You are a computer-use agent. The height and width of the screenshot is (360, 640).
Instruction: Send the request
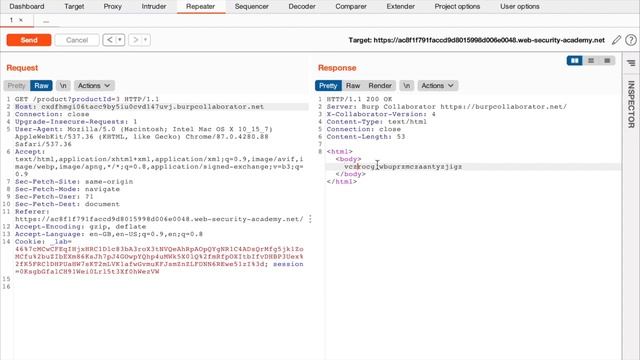click(29, 40)
